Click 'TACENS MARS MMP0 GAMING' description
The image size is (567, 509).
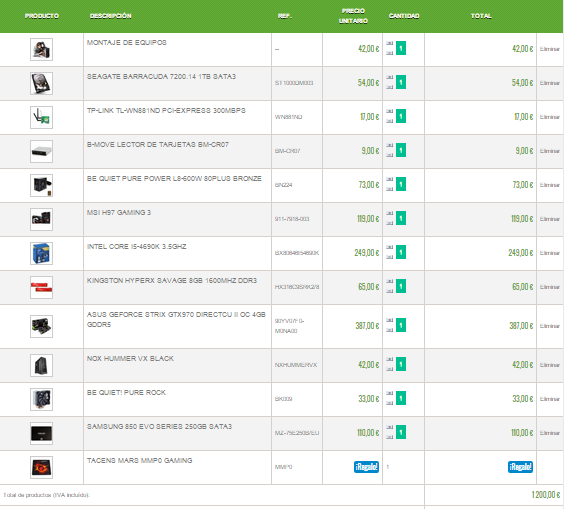[140, 460]
